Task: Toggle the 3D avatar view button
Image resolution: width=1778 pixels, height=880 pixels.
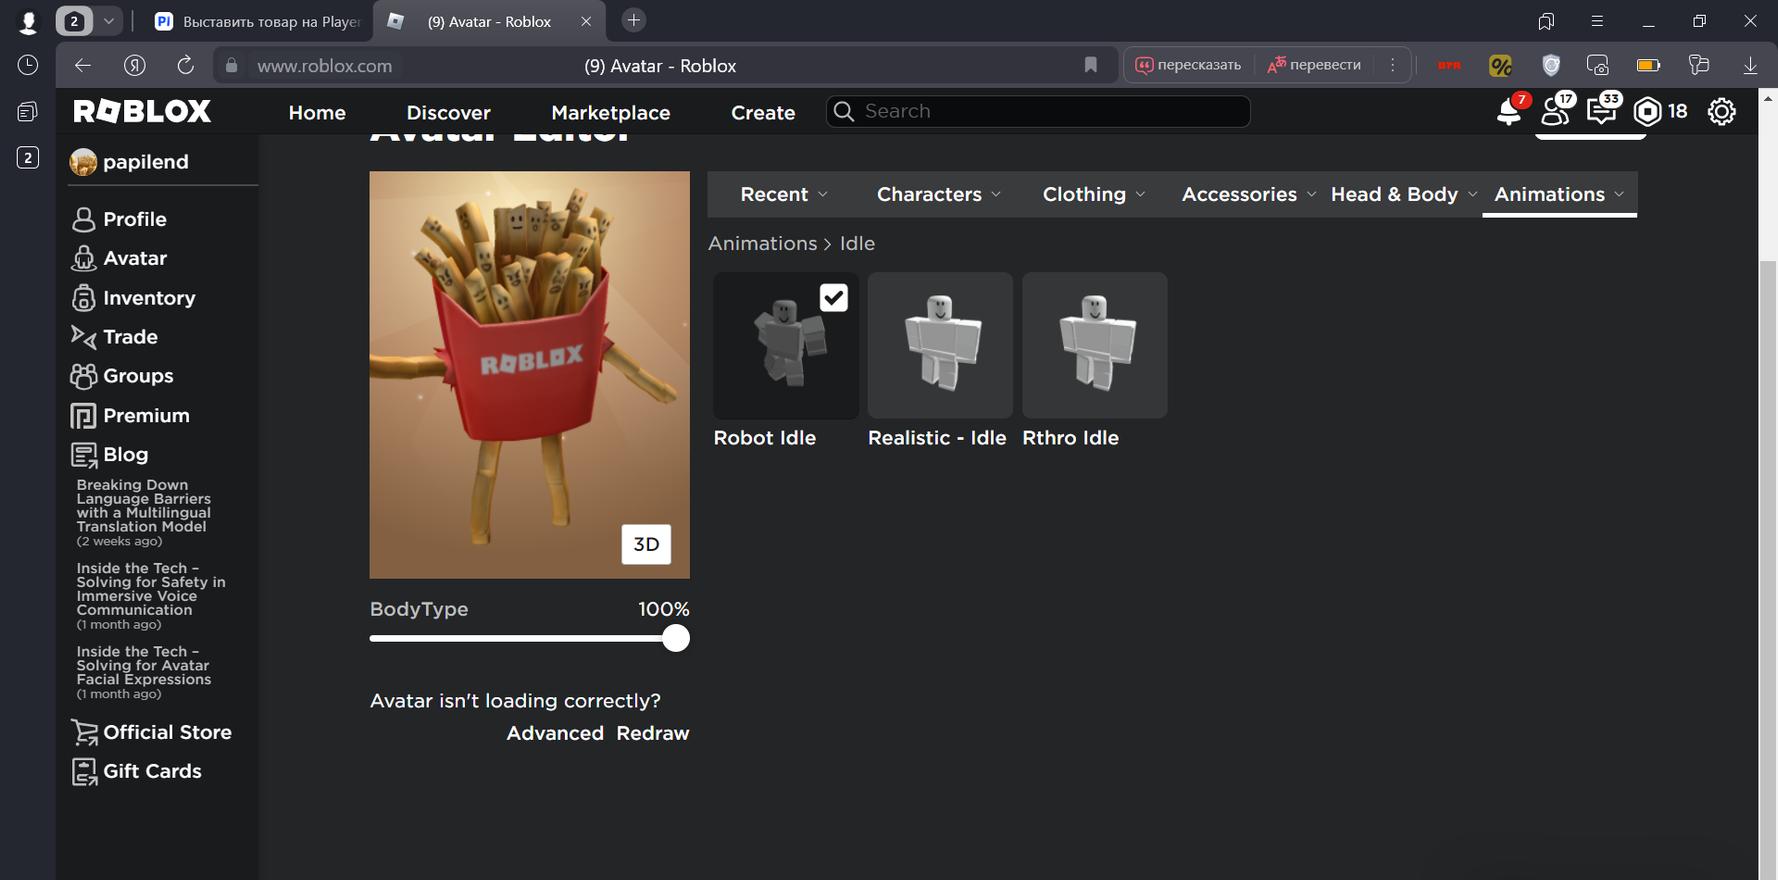Action: coord(646,544)
